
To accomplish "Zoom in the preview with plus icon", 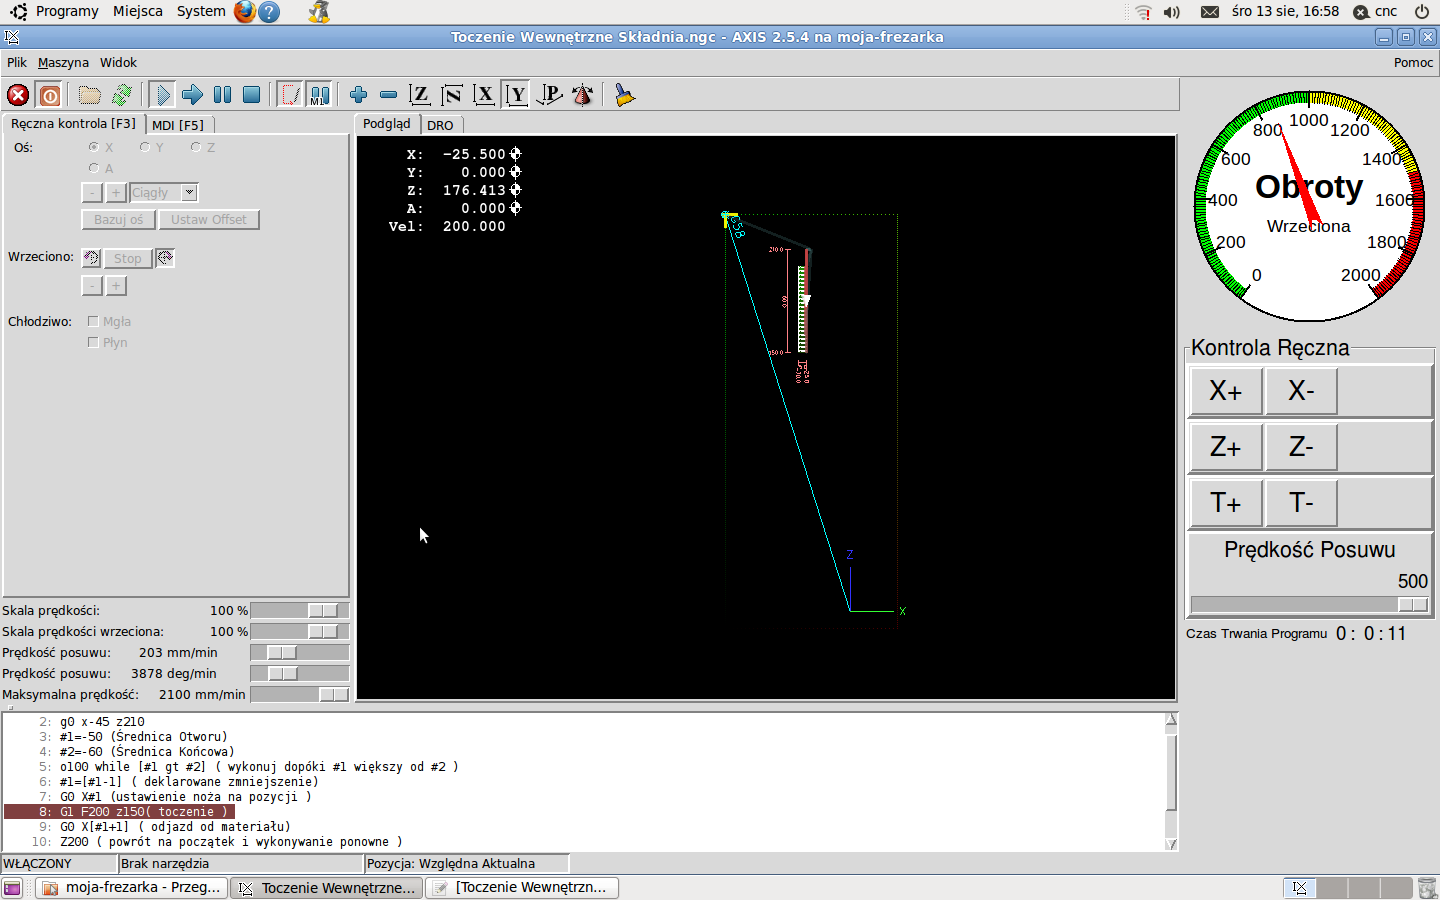I will click(358, 95).
